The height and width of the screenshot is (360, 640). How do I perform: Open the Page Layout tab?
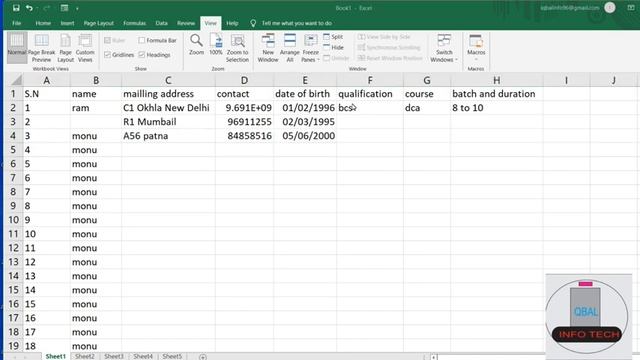tap(99, 23)
